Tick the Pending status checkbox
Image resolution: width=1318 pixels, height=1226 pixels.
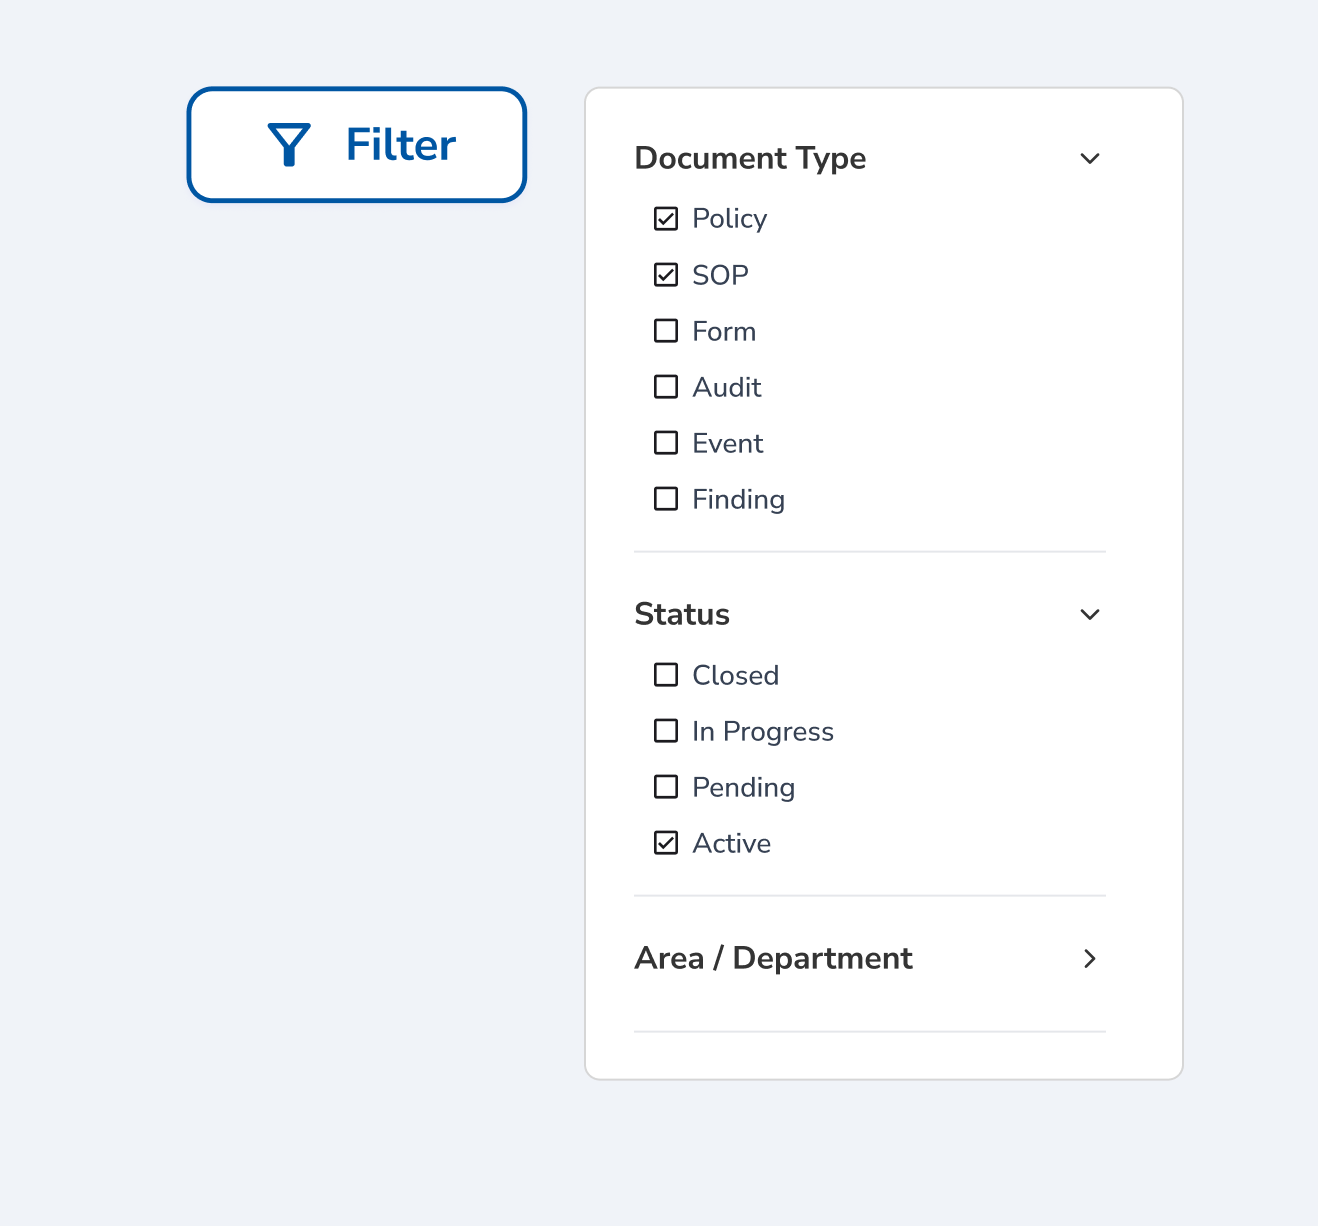[666, 787]
